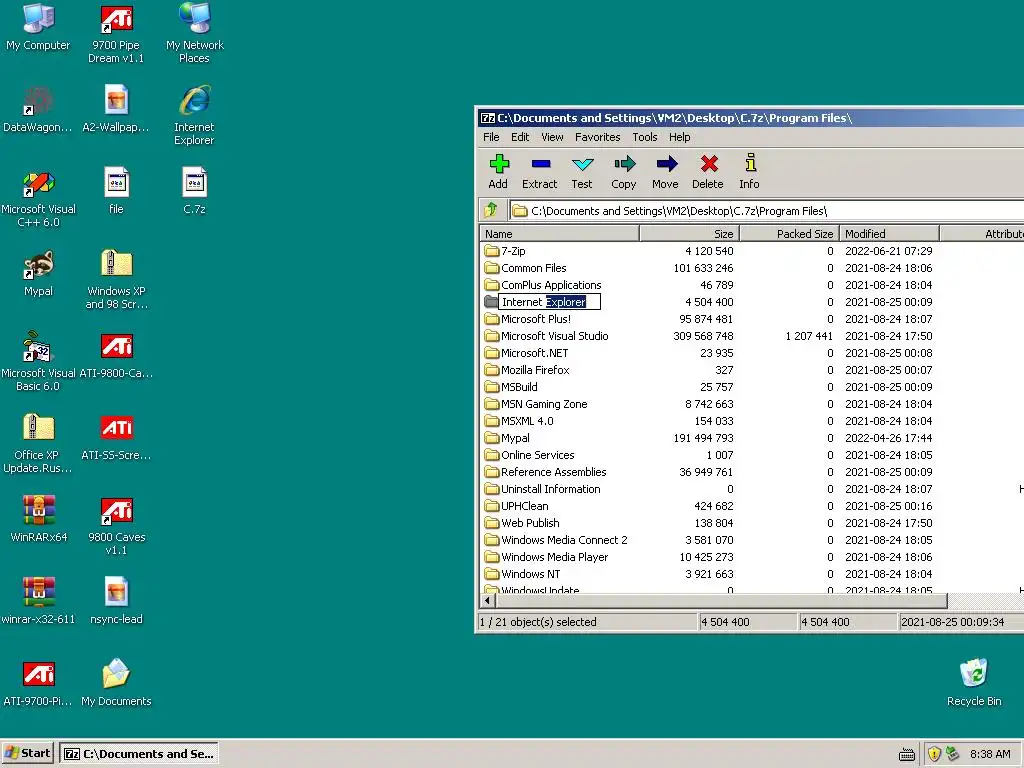Viewport: 1024px width, 768px height.
Task: Select the My Network Places desktop icon
Action: (x=195, y=34)
